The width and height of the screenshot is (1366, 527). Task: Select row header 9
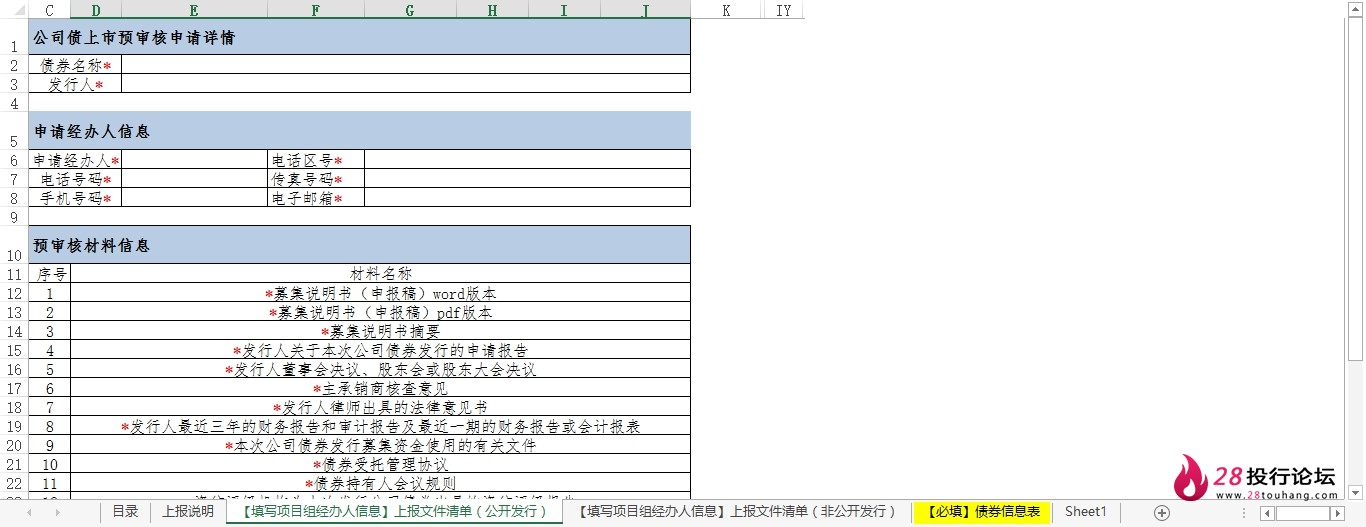tap(14, 217)
